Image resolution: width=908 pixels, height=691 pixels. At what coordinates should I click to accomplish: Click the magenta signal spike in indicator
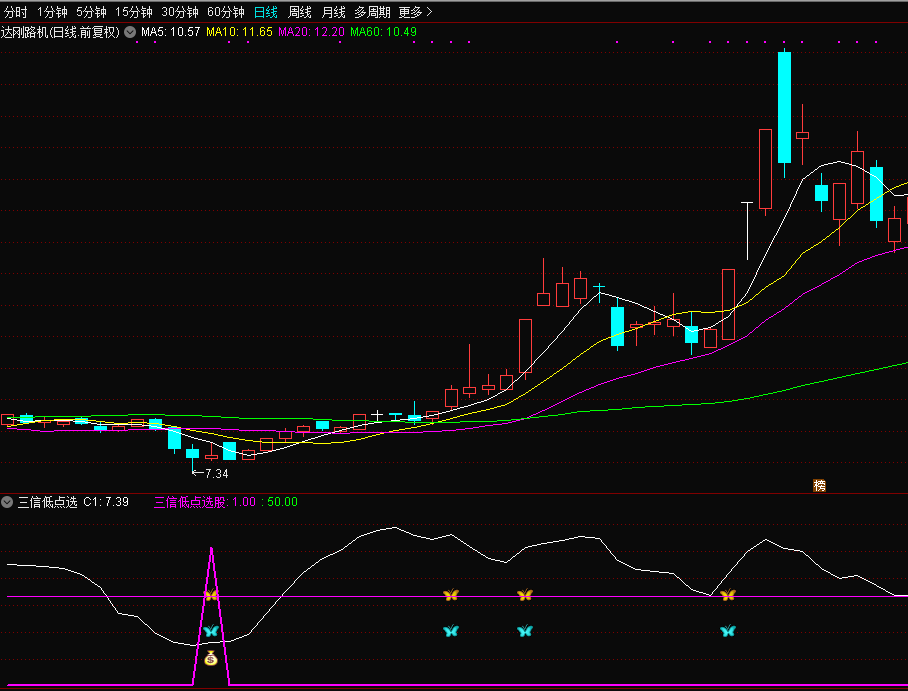tap(211, 615)
